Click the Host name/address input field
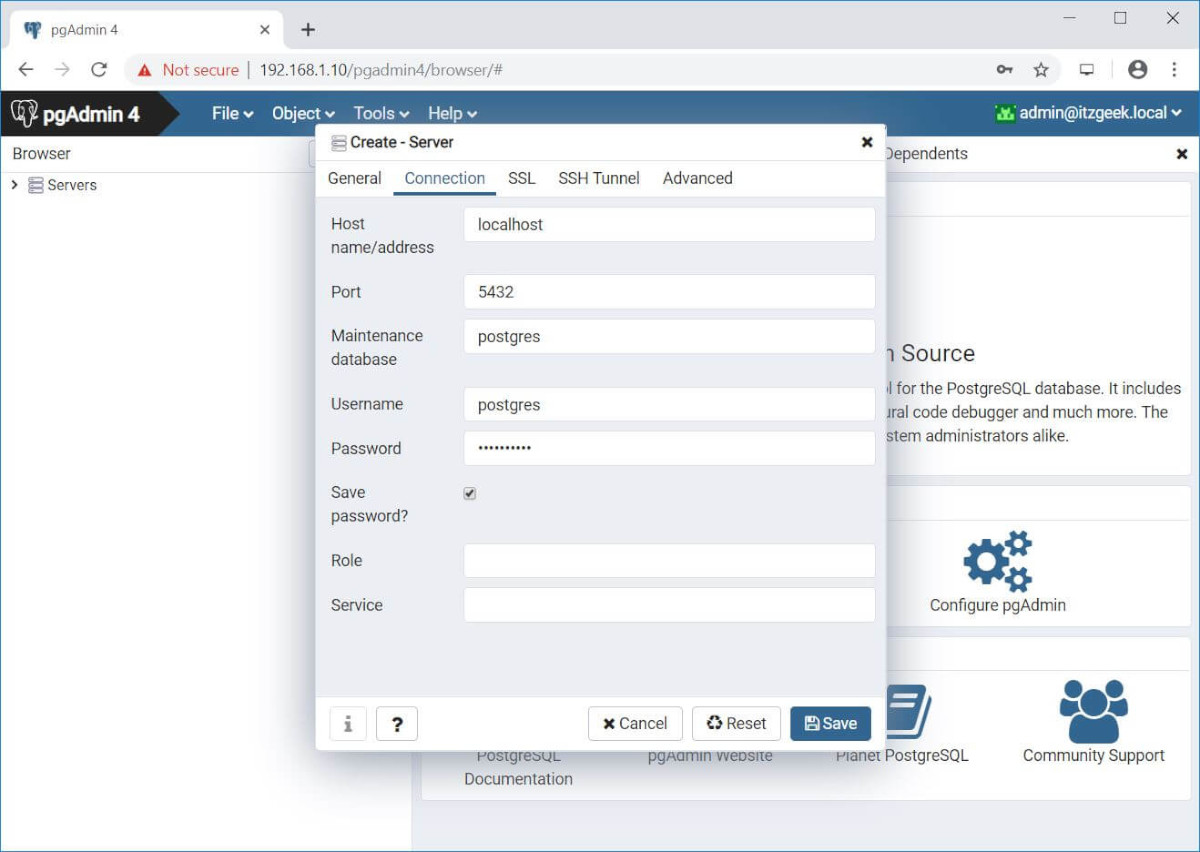 (668, 224)
